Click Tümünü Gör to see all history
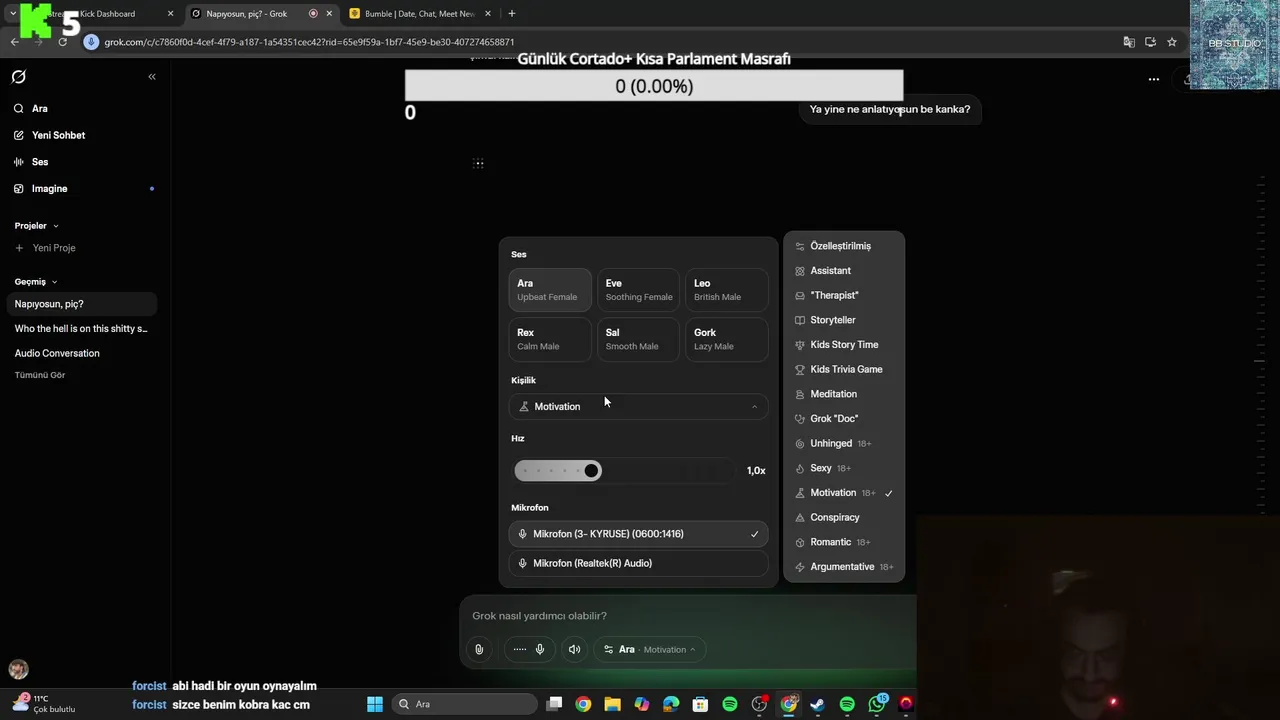 (40, 375)
